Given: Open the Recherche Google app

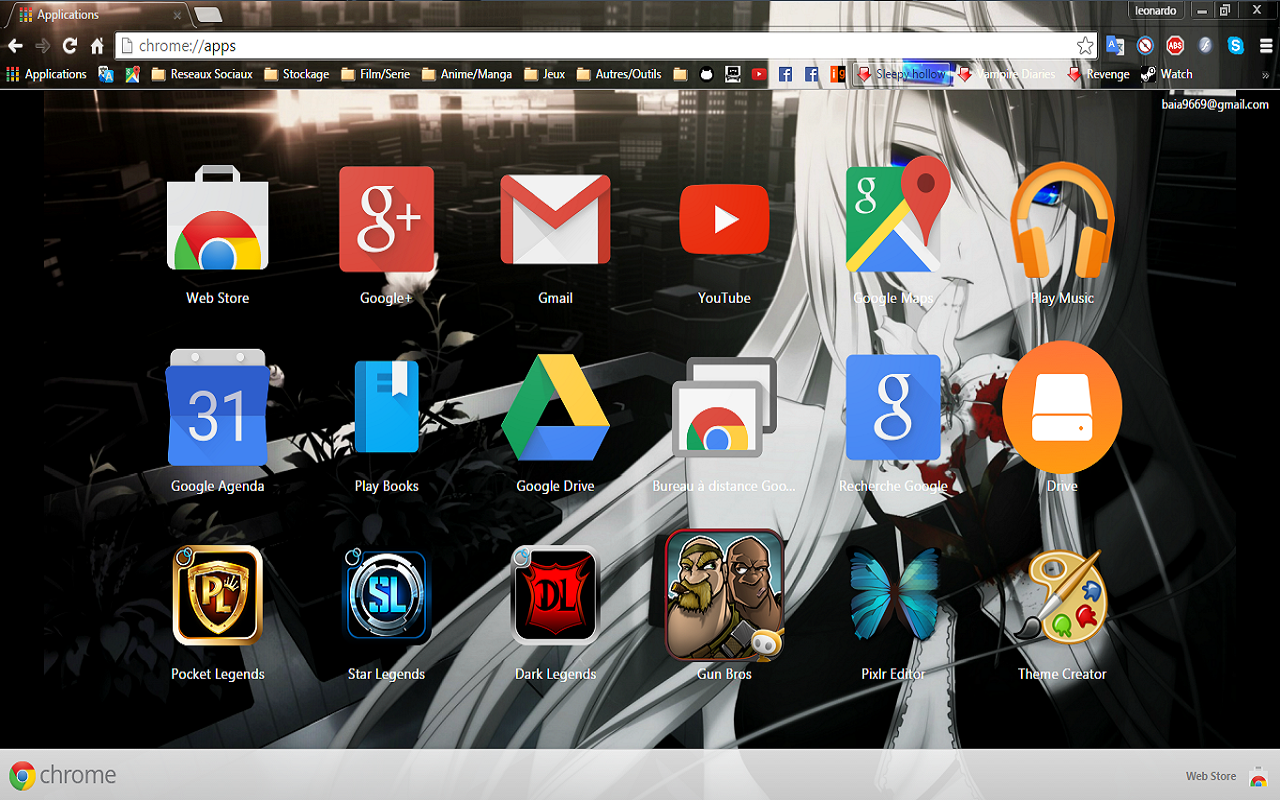Looking at the screenshot, I should coord(893,408).
